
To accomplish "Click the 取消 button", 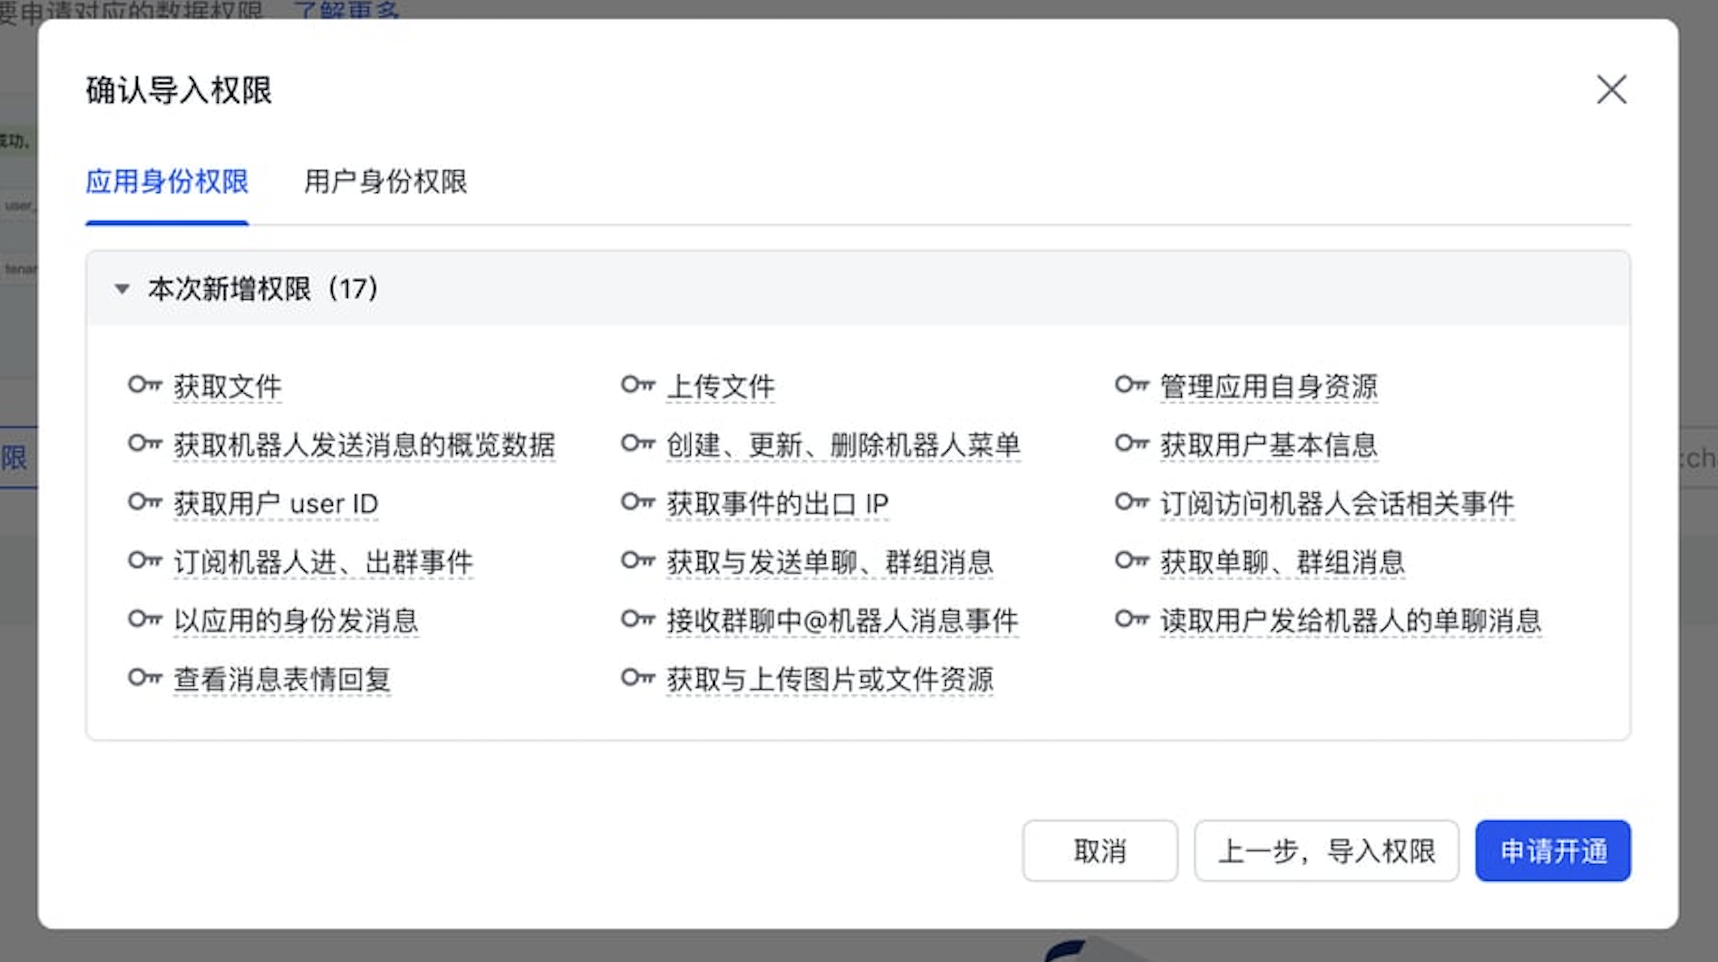I will [1099, 851].
